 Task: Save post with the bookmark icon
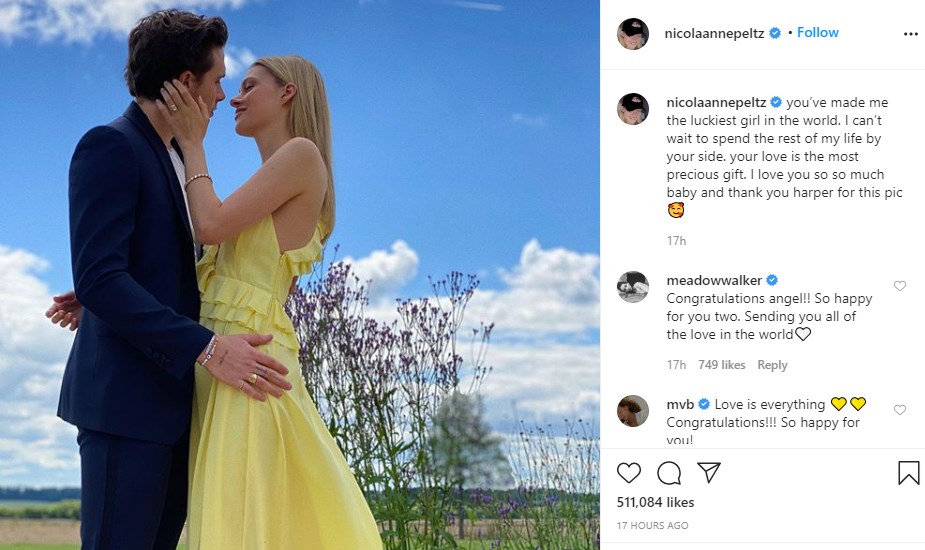(x=908, y=473)
